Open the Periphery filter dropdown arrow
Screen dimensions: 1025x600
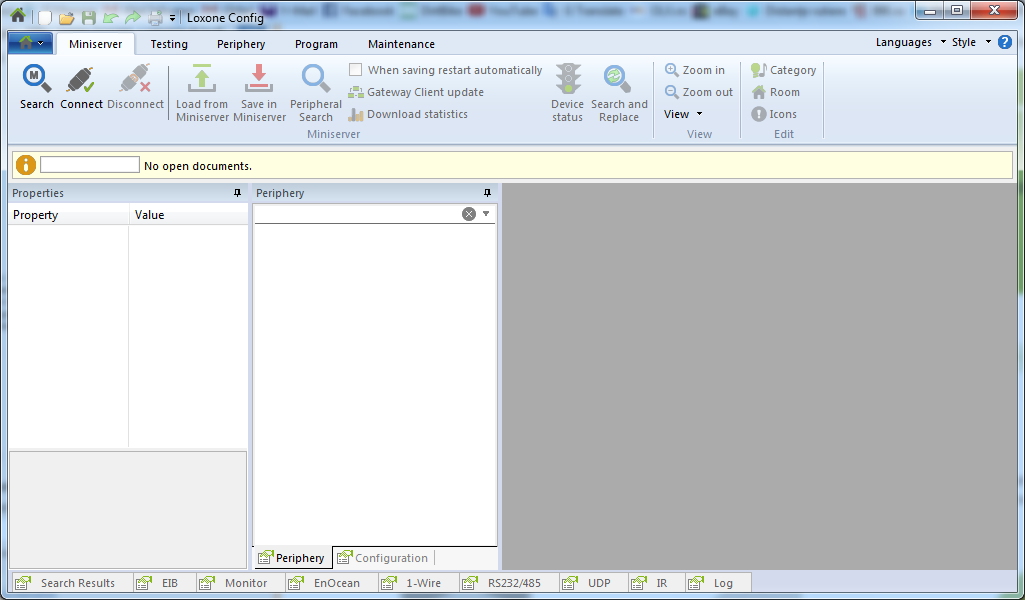point(486,213)
